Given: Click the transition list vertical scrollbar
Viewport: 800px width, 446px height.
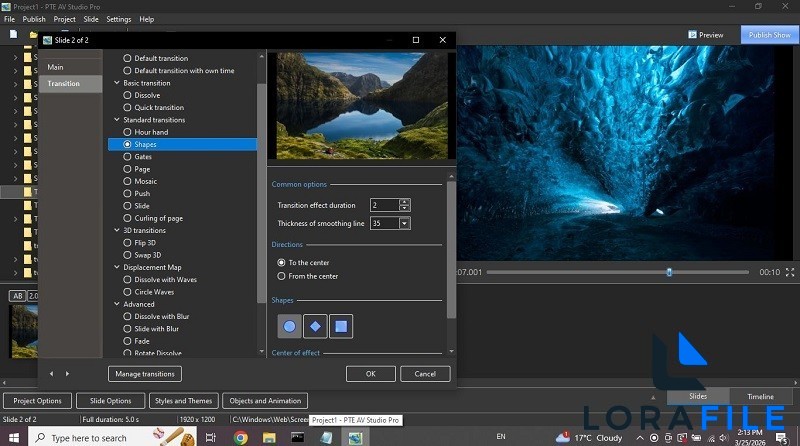Looking at the screenshot, I should [x=262, y=194].
